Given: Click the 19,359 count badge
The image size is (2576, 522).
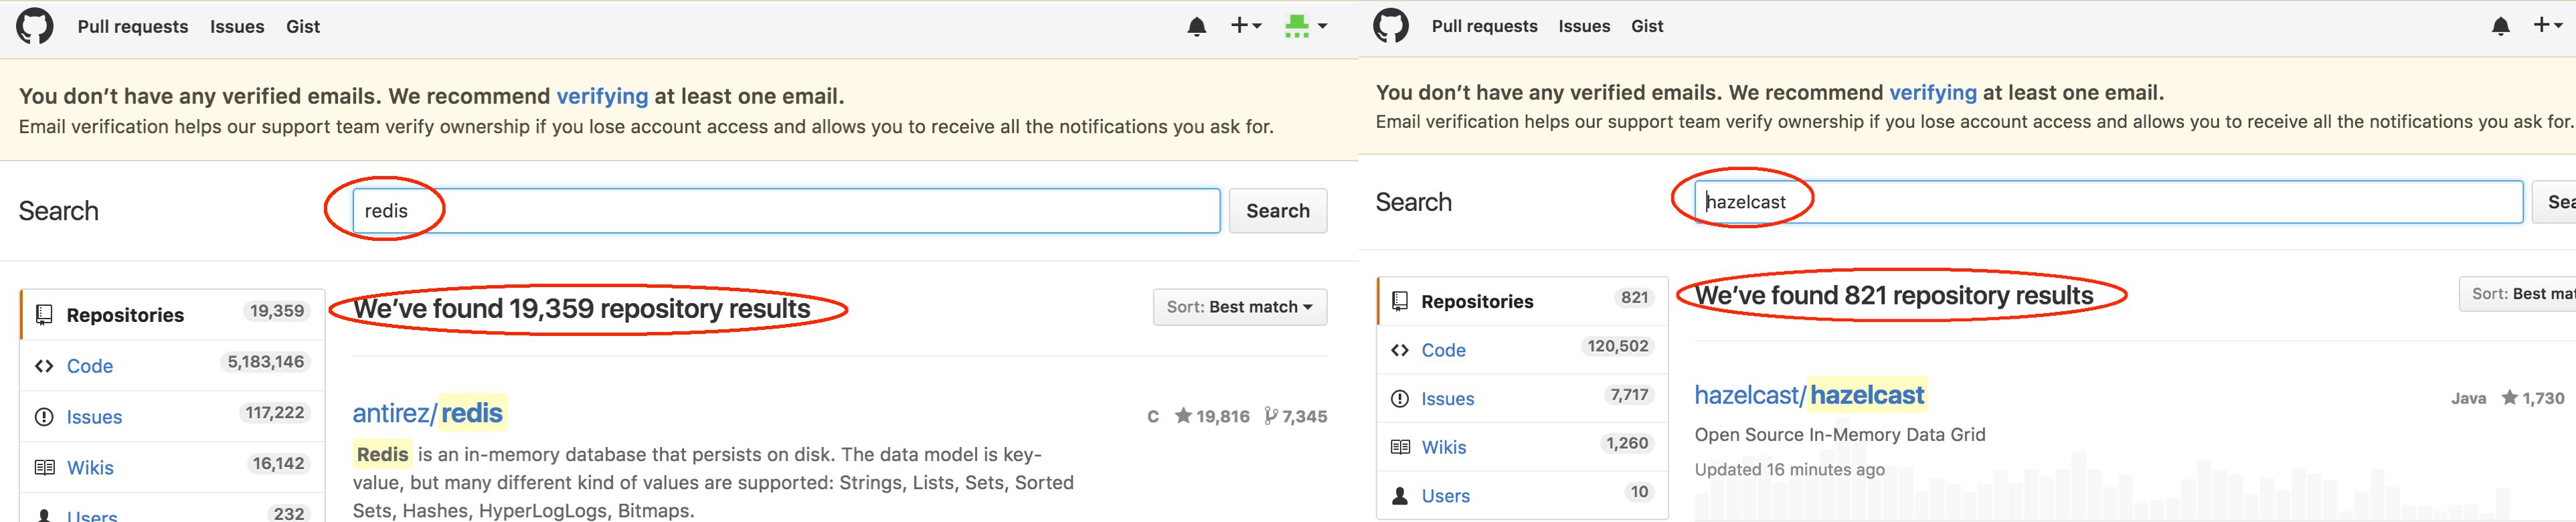Looking at the screenshot, I should click(x=277, y=311).
